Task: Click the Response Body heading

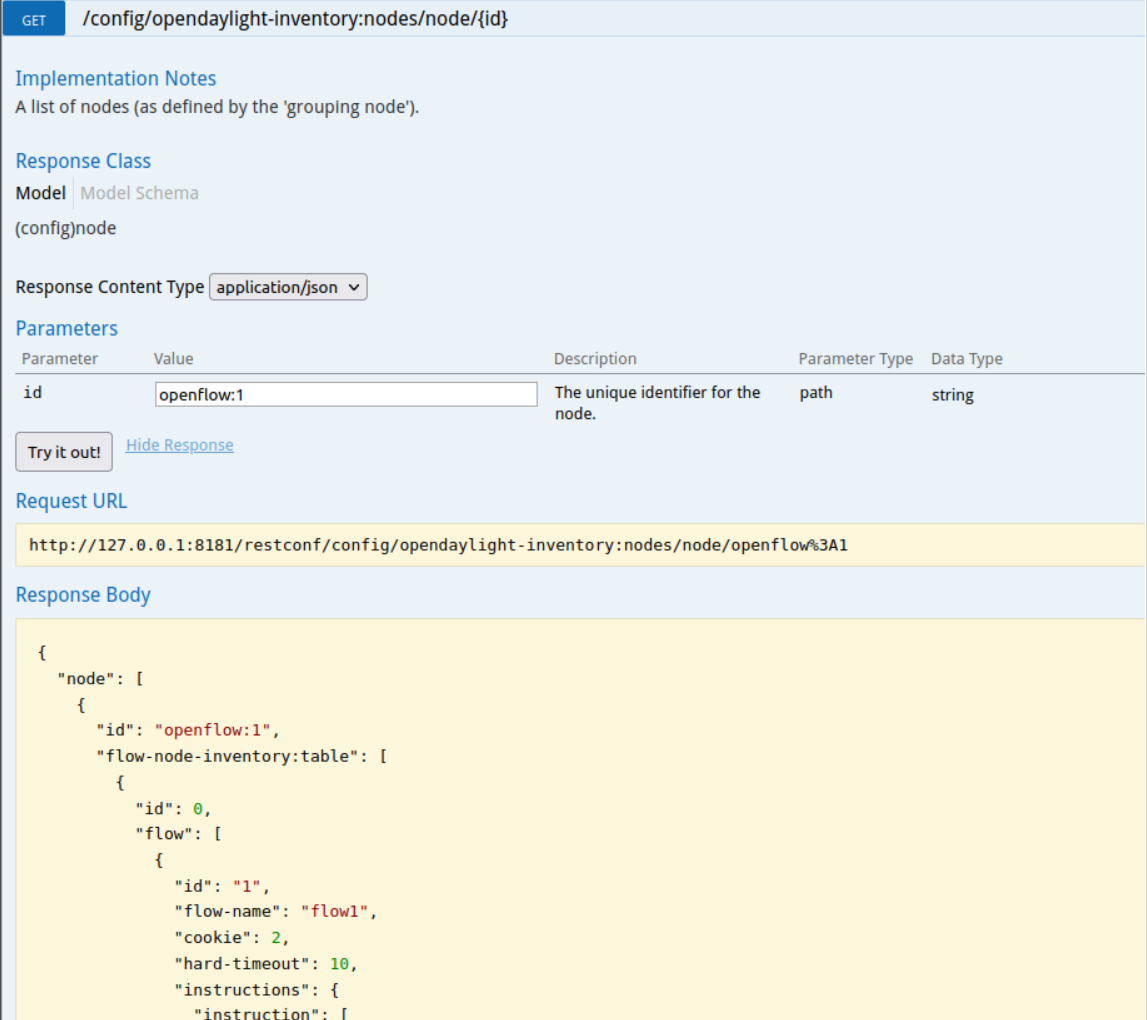Action: (83, 595)
